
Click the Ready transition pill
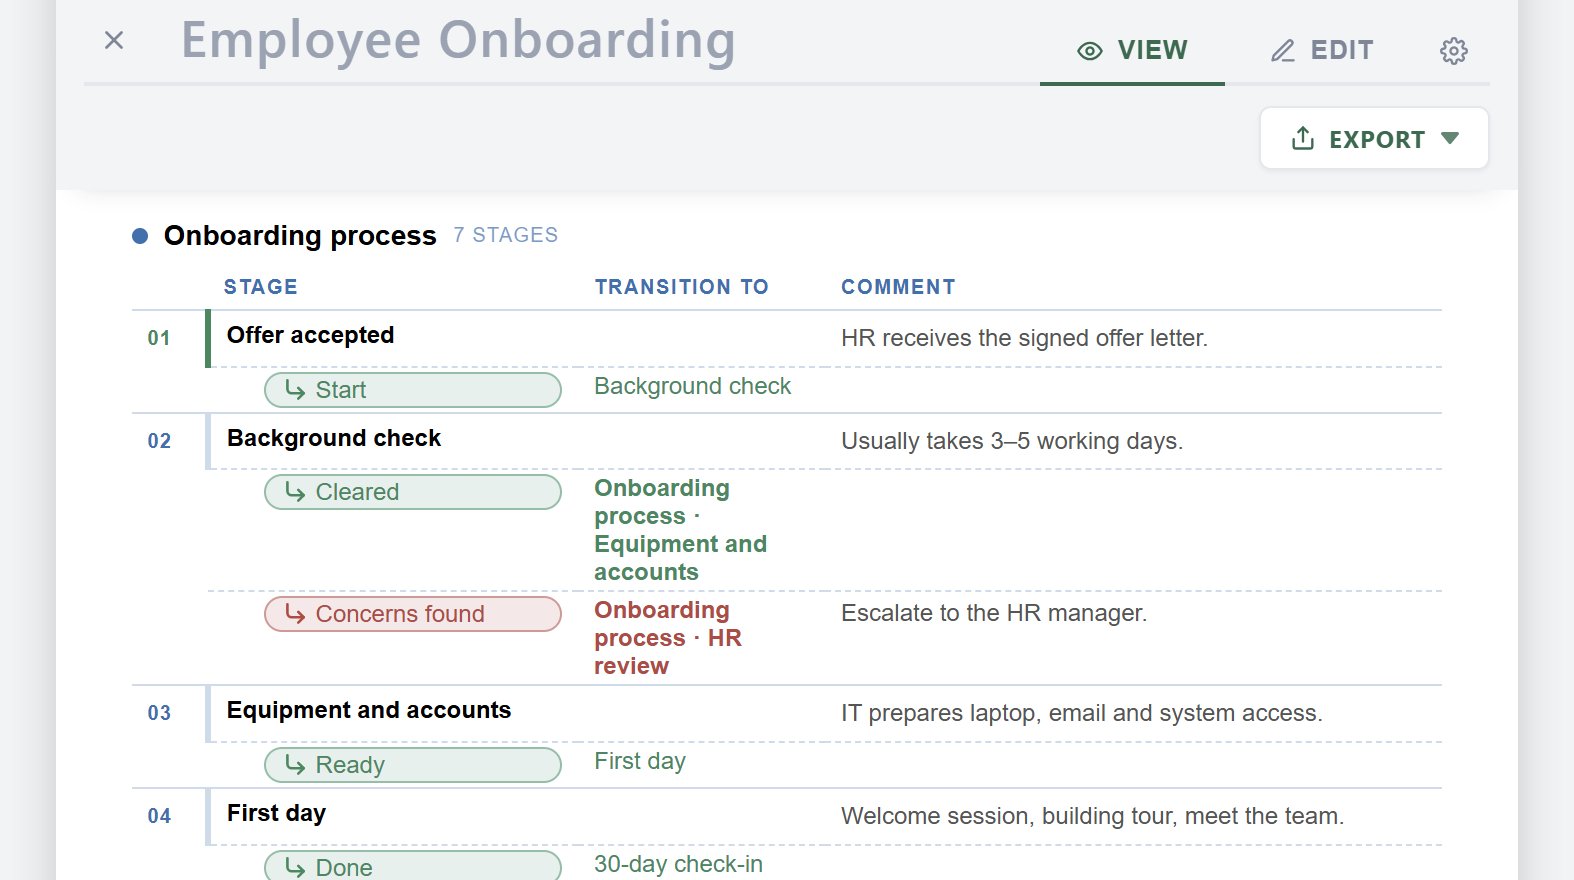pyautogui.click(x=412, y=765)
